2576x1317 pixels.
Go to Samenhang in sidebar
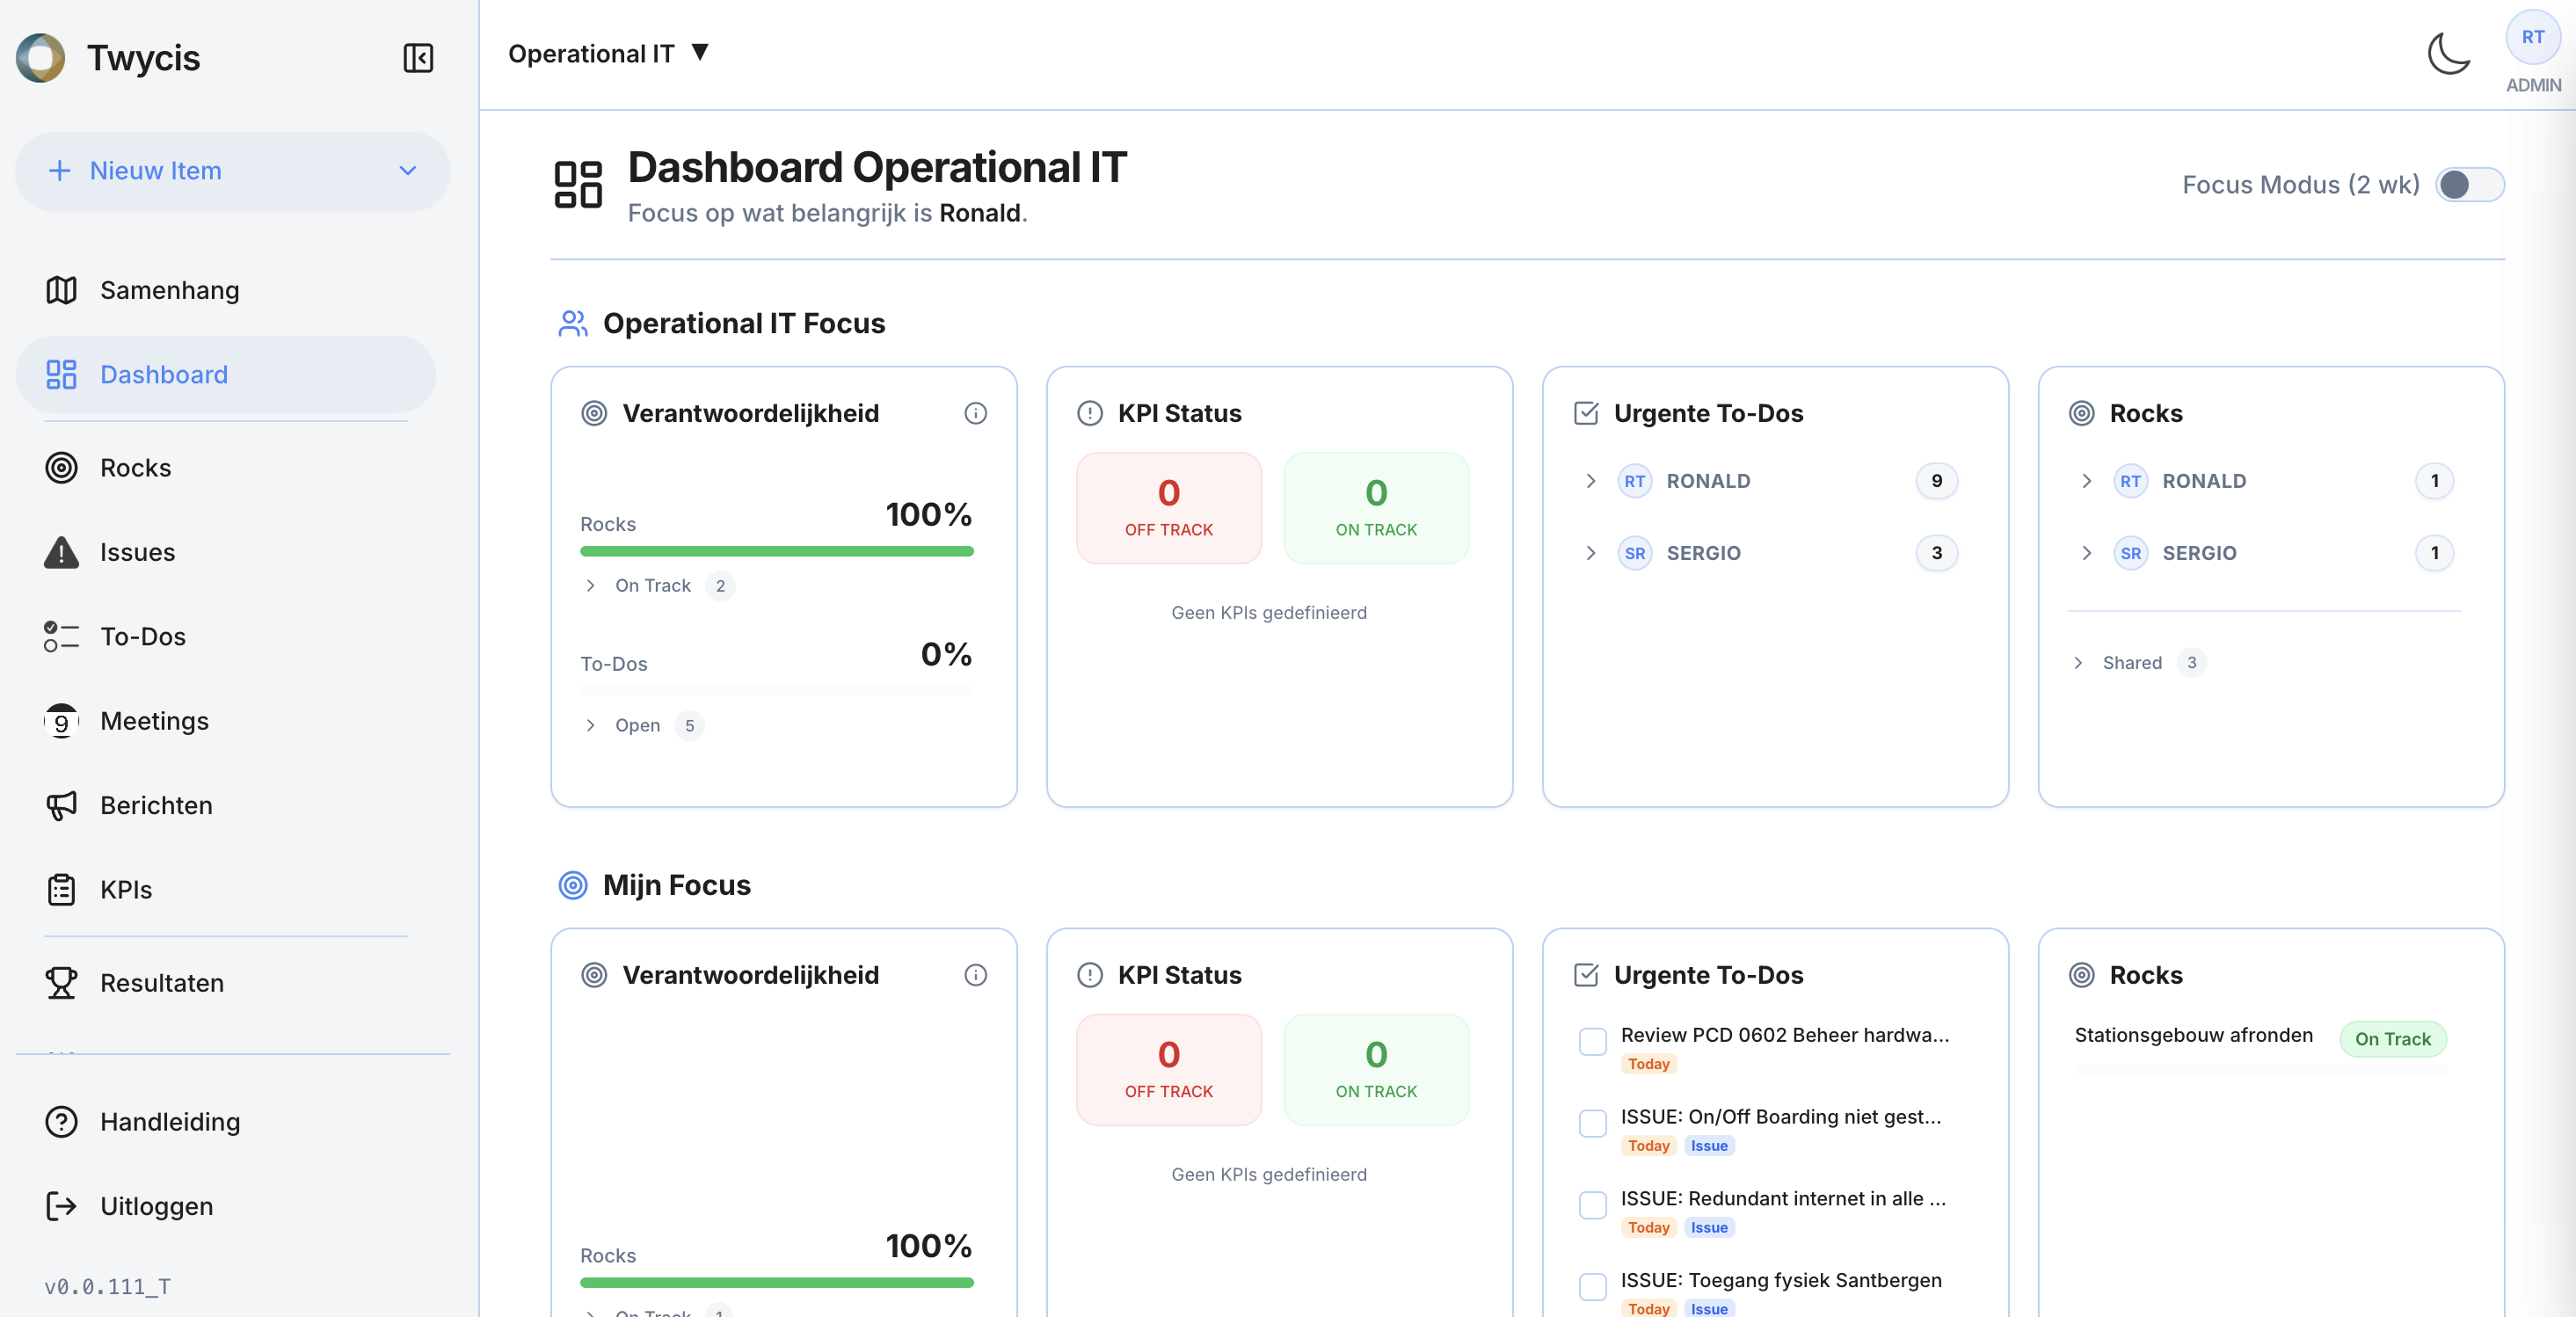coord(226,290)
